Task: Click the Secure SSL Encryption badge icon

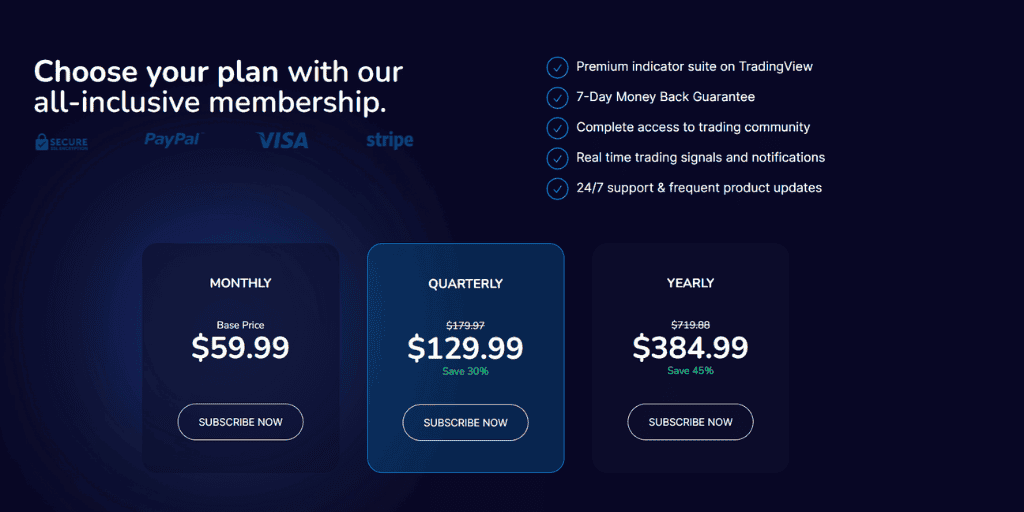Action: [61, 142]
